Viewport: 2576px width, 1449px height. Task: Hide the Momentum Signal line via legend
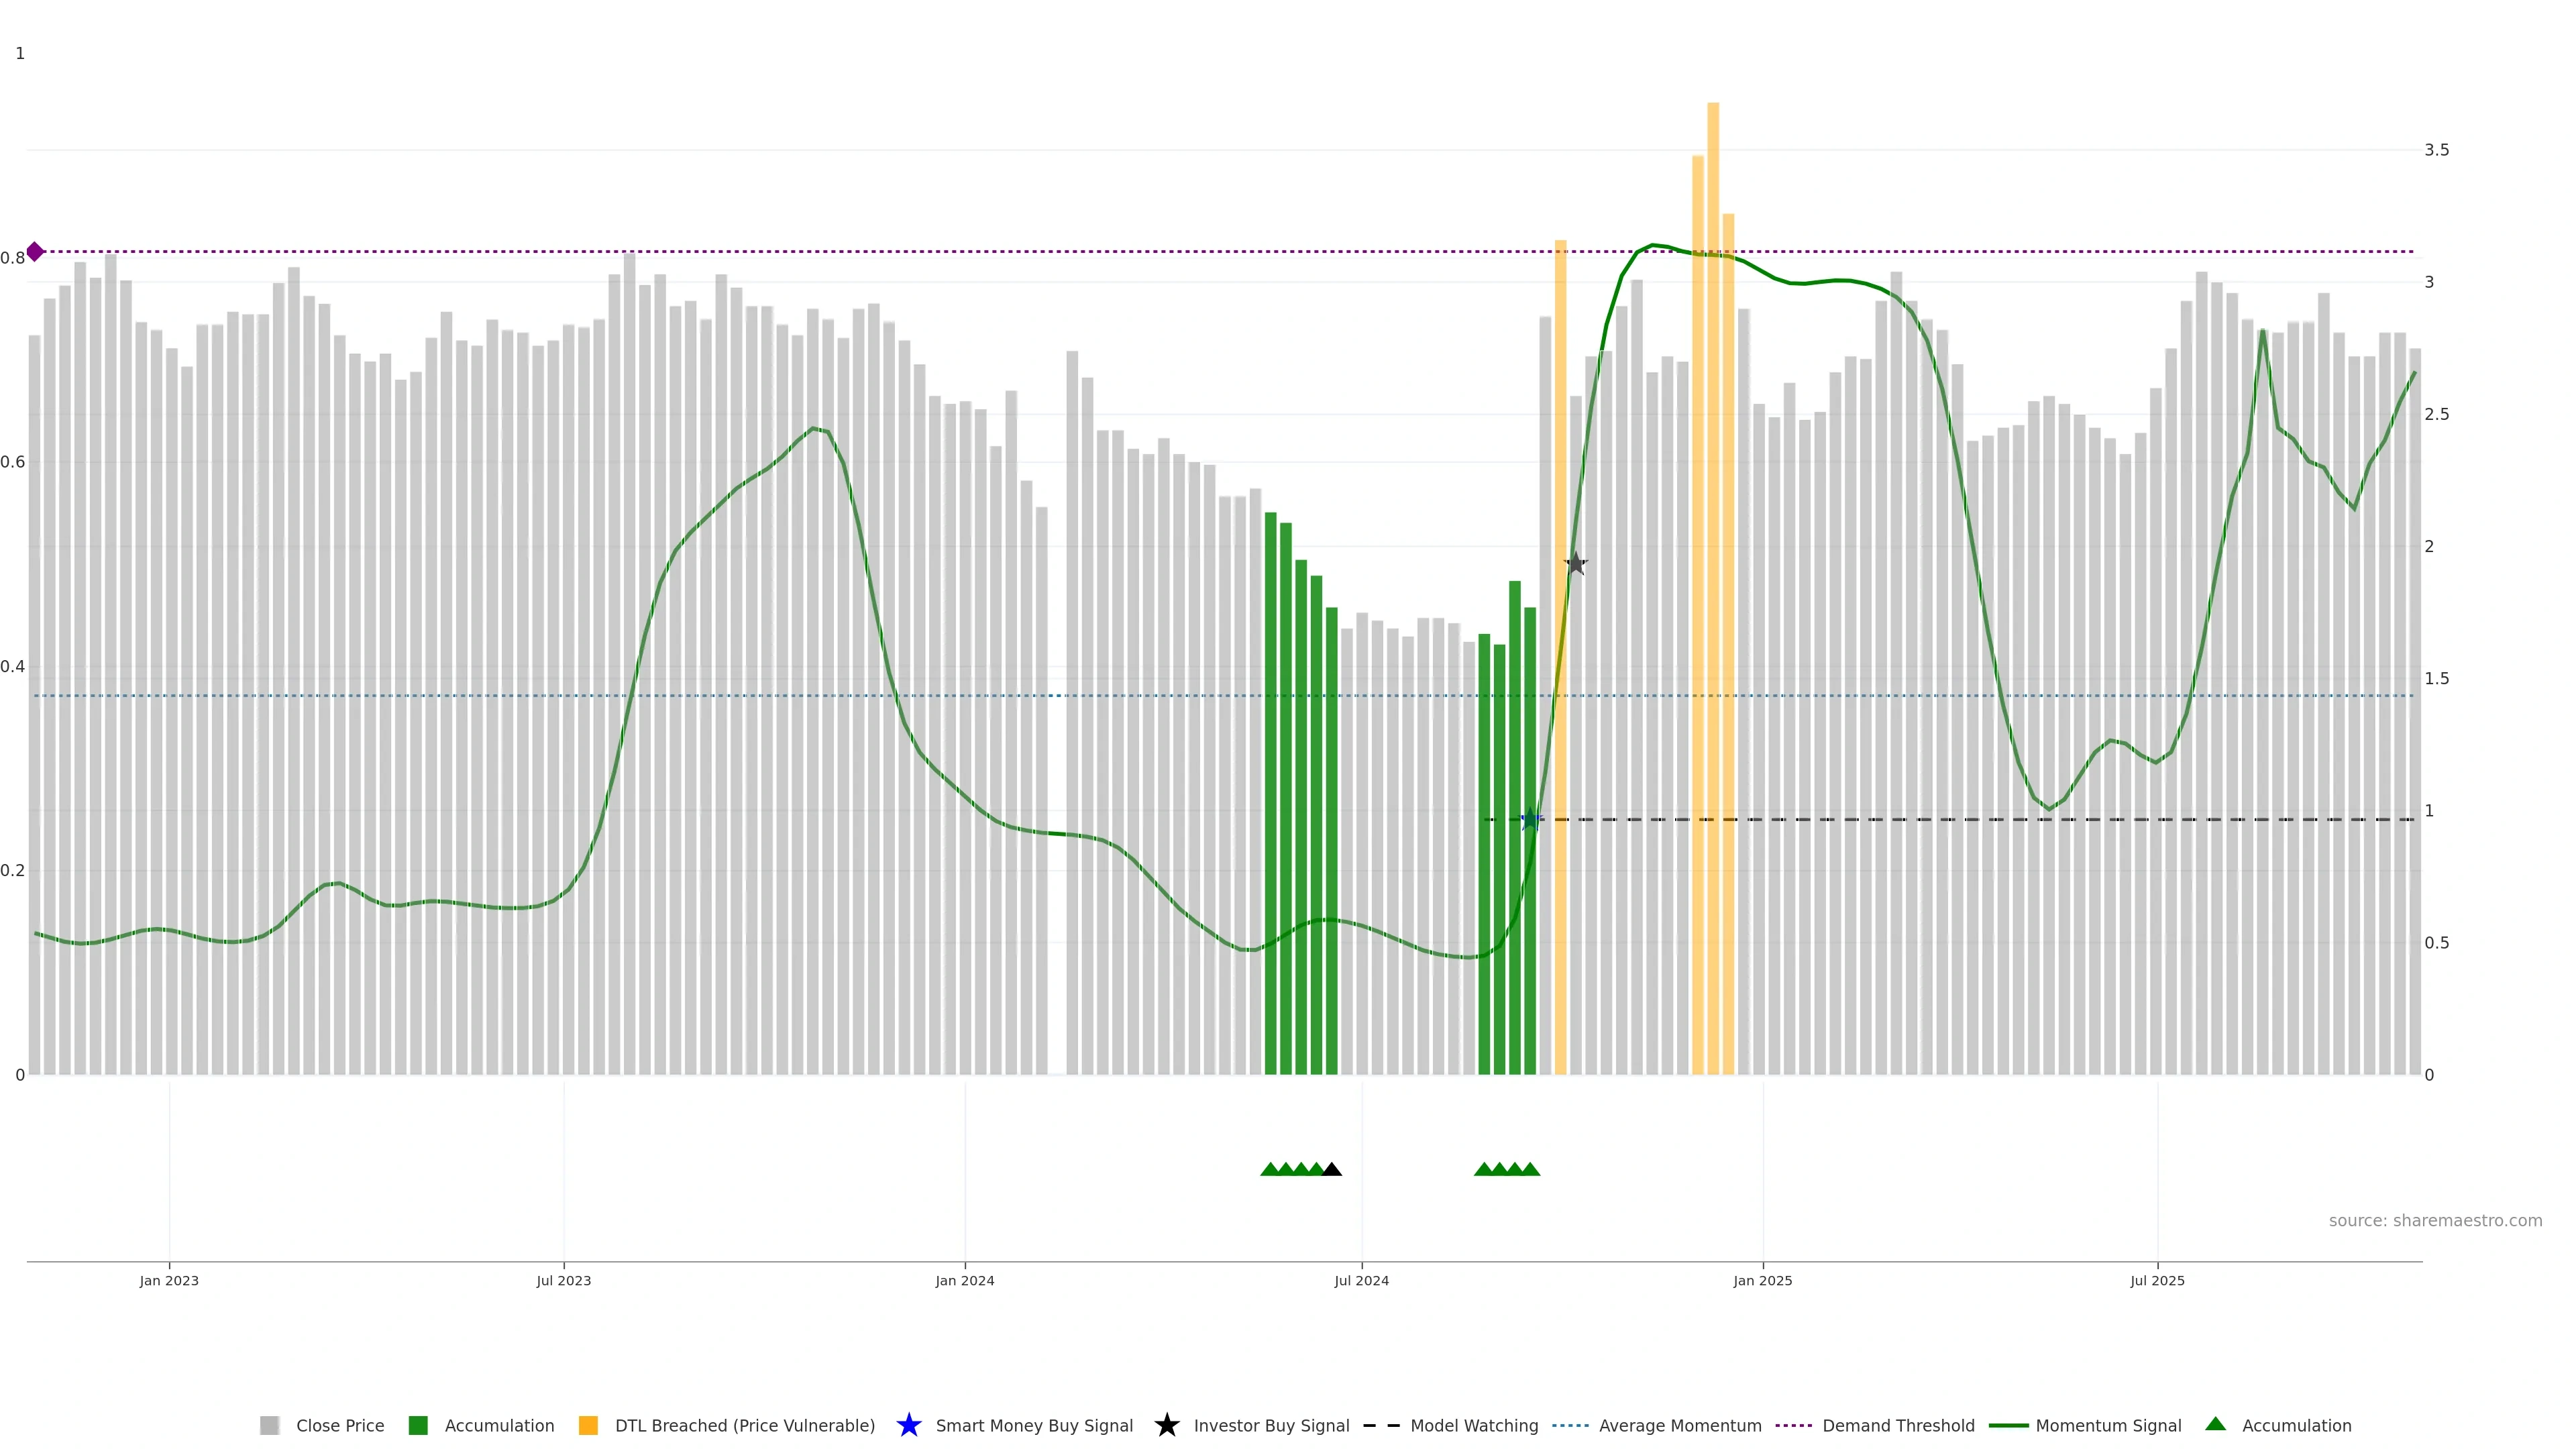[2108, 1425]
